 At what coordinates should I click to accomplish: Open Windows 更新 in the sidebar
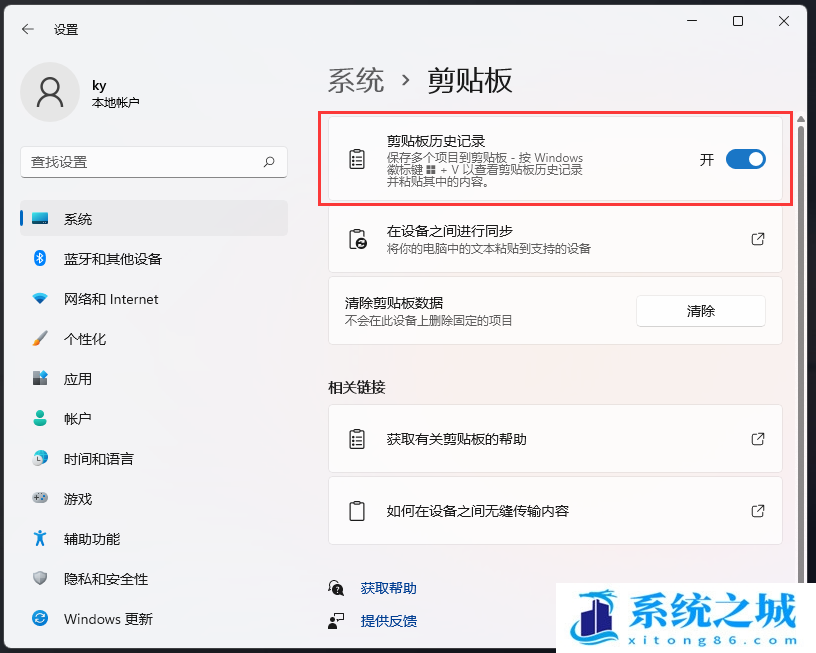click(x=108, y=619)
